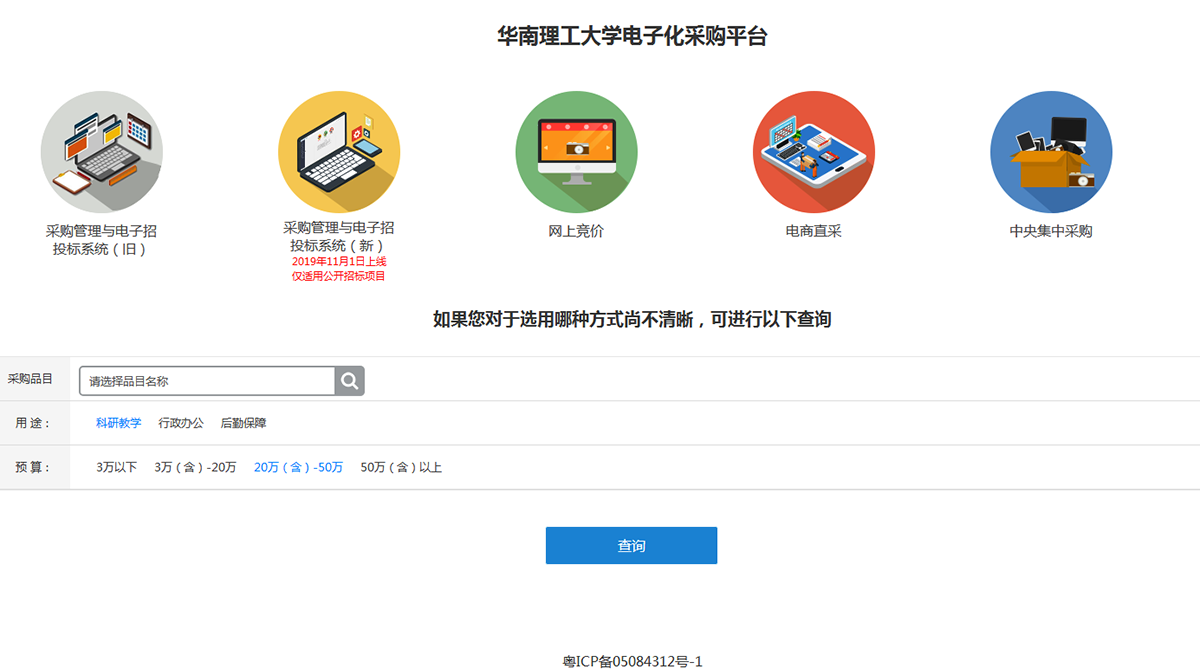Image resolution: width=1200 pixels, height=669 pixels.
Task: Click the 网上竞价 monitor icon
Action: coord(576,152)
